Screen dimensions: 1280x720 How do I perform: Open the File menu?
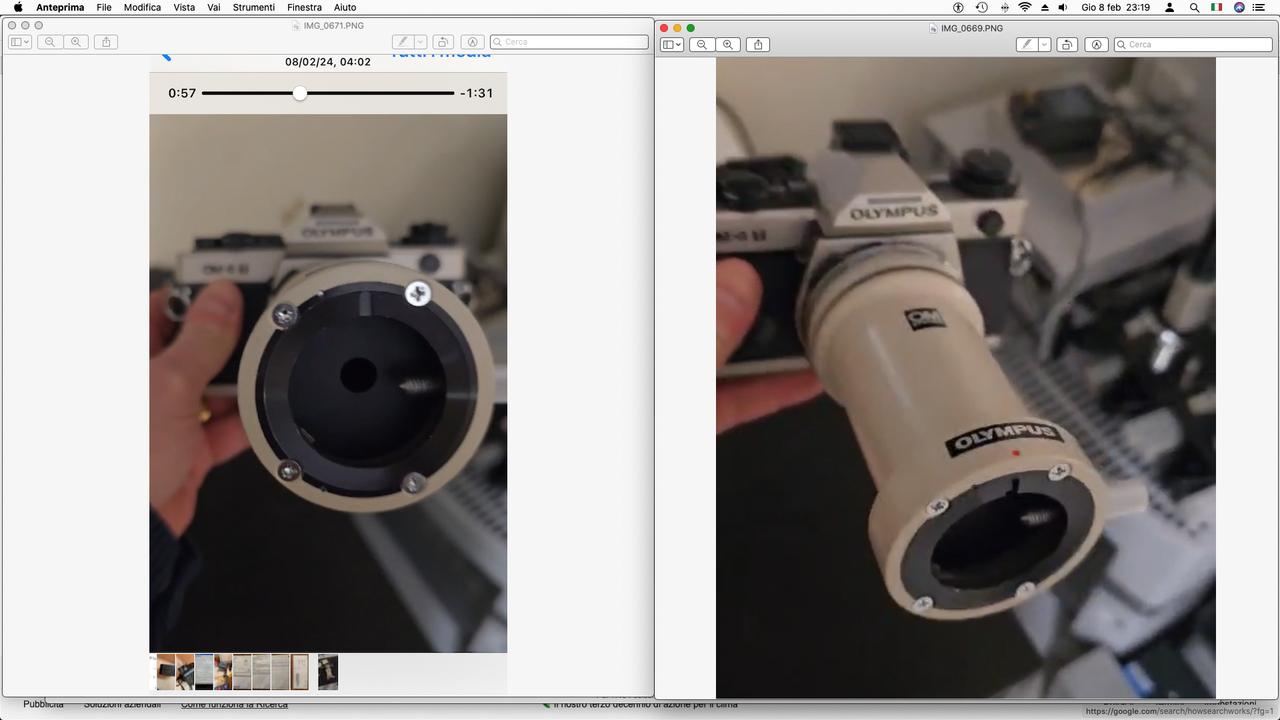104,7
